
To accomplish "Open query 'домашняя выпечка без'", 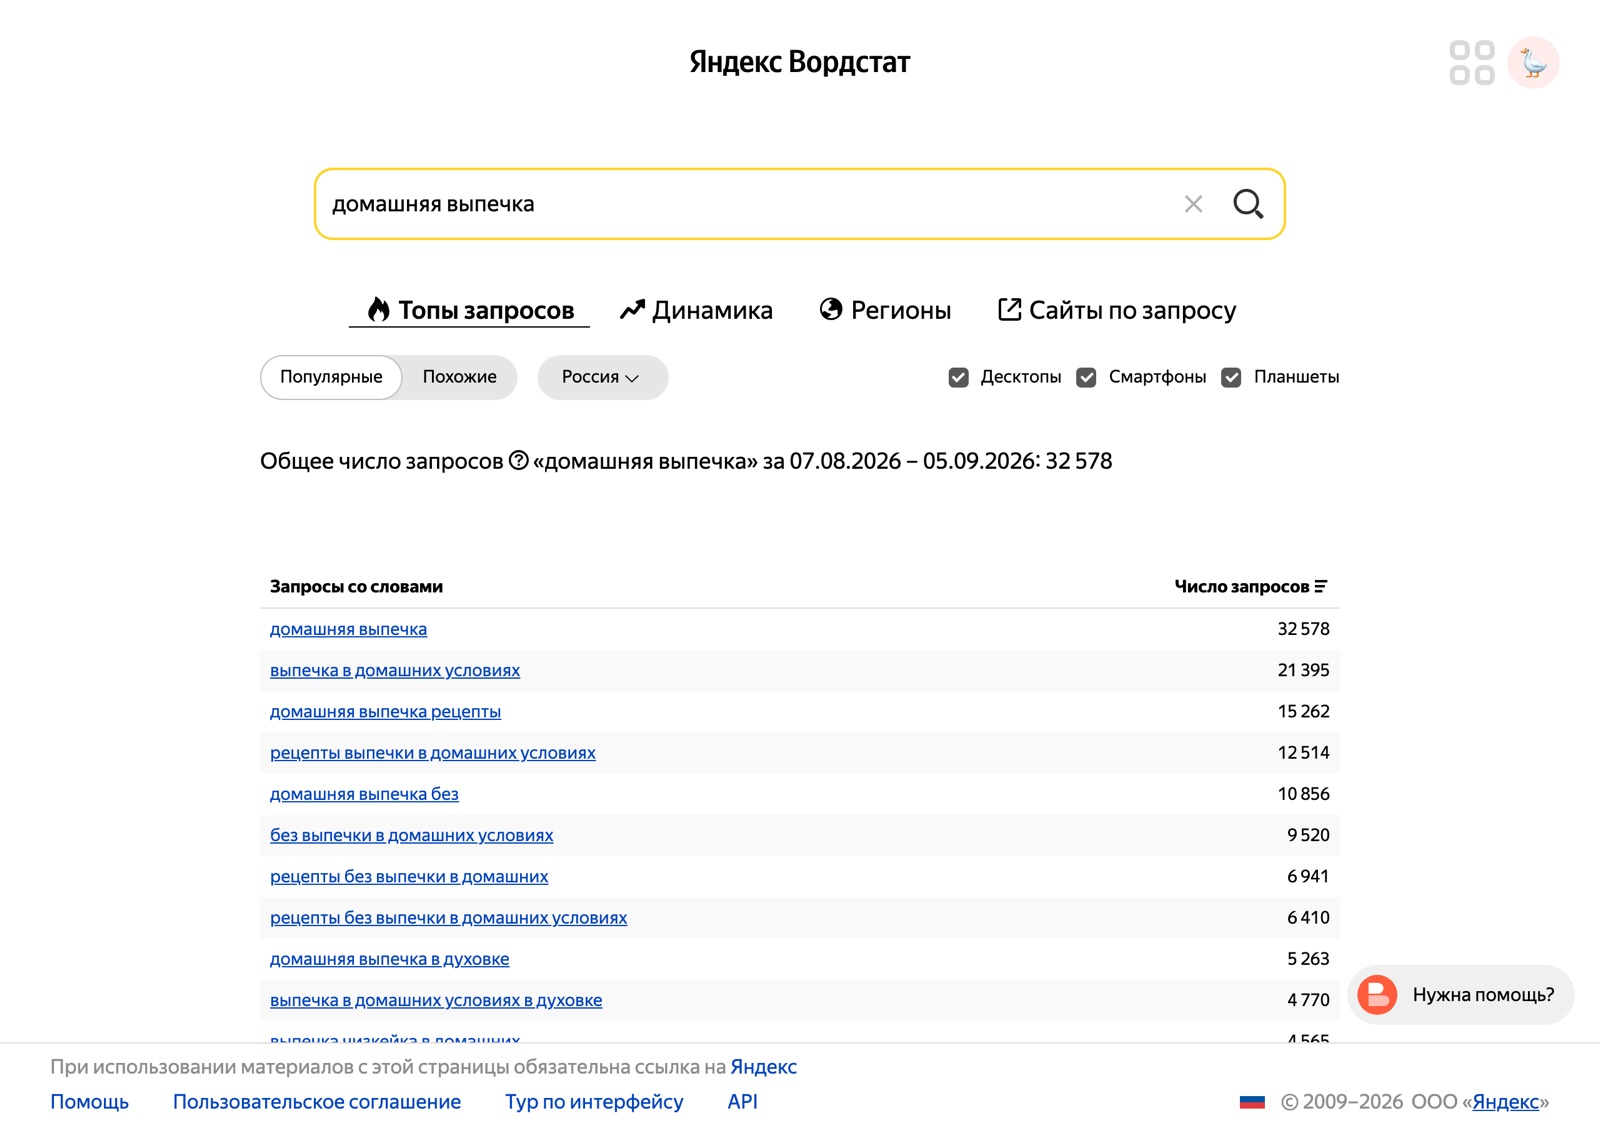I will point(364,794).
